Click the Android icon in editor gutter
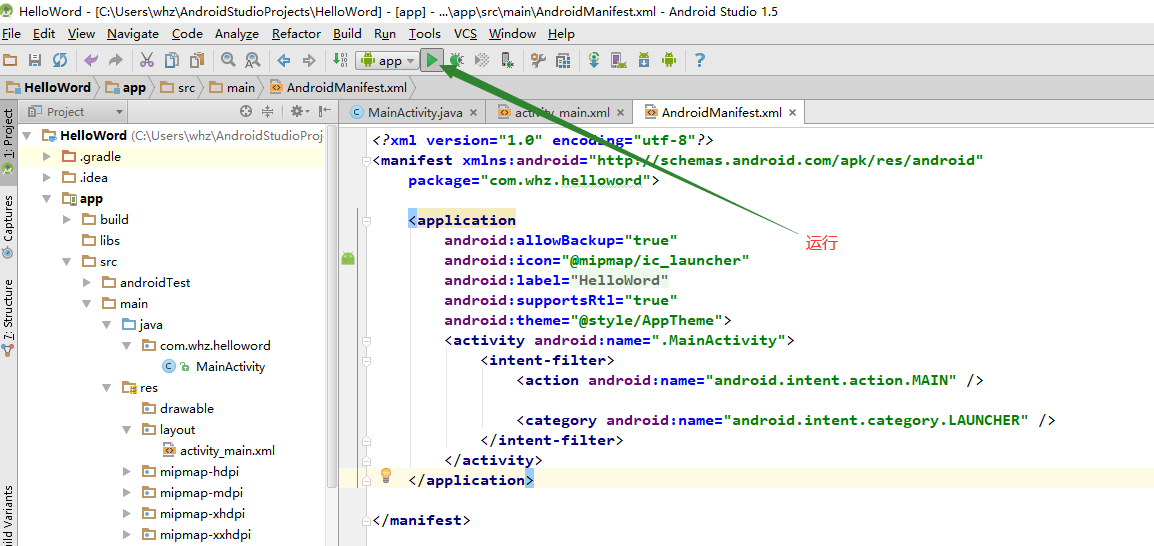 click(349, 258)
